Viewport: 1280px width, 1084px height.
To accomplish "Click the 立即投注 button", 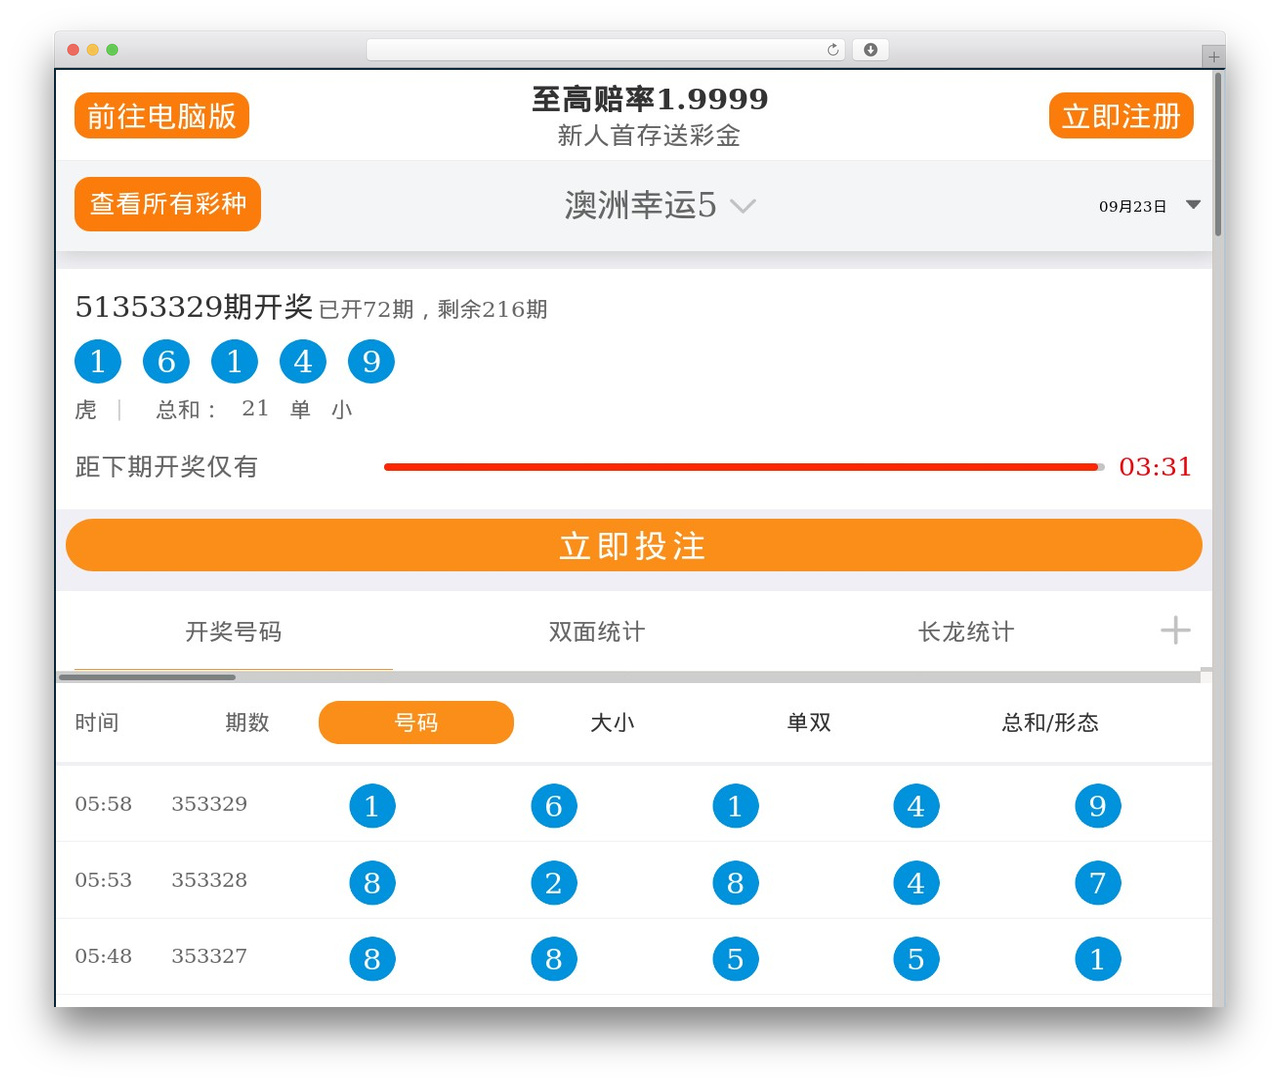I will coord(634,545).
